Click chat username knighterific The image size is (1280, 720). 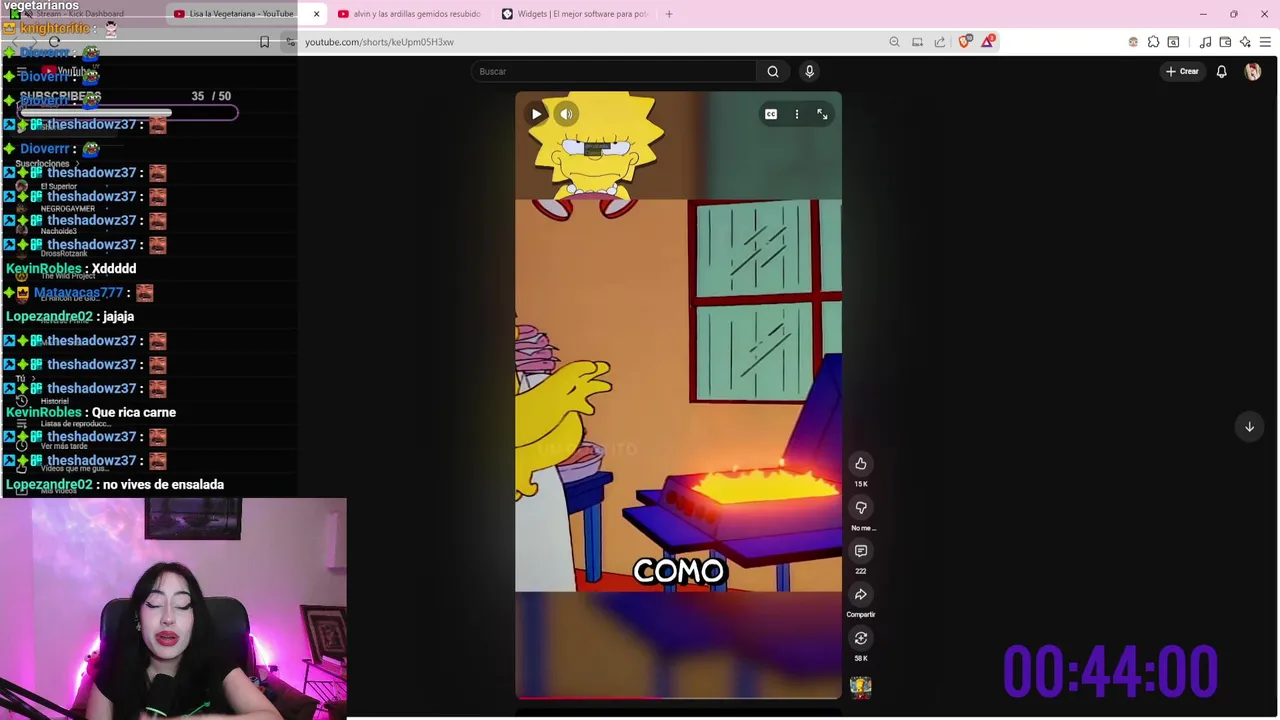54,28
